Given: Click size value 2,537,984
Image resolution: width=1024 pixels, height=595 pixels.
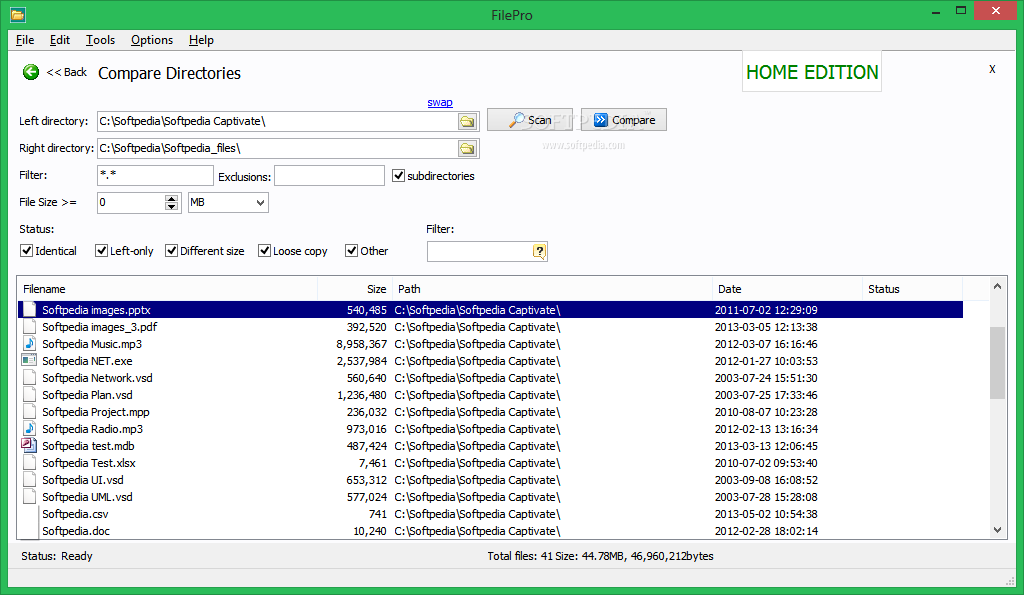Looking at the screenshot, I should pos(362,361).
